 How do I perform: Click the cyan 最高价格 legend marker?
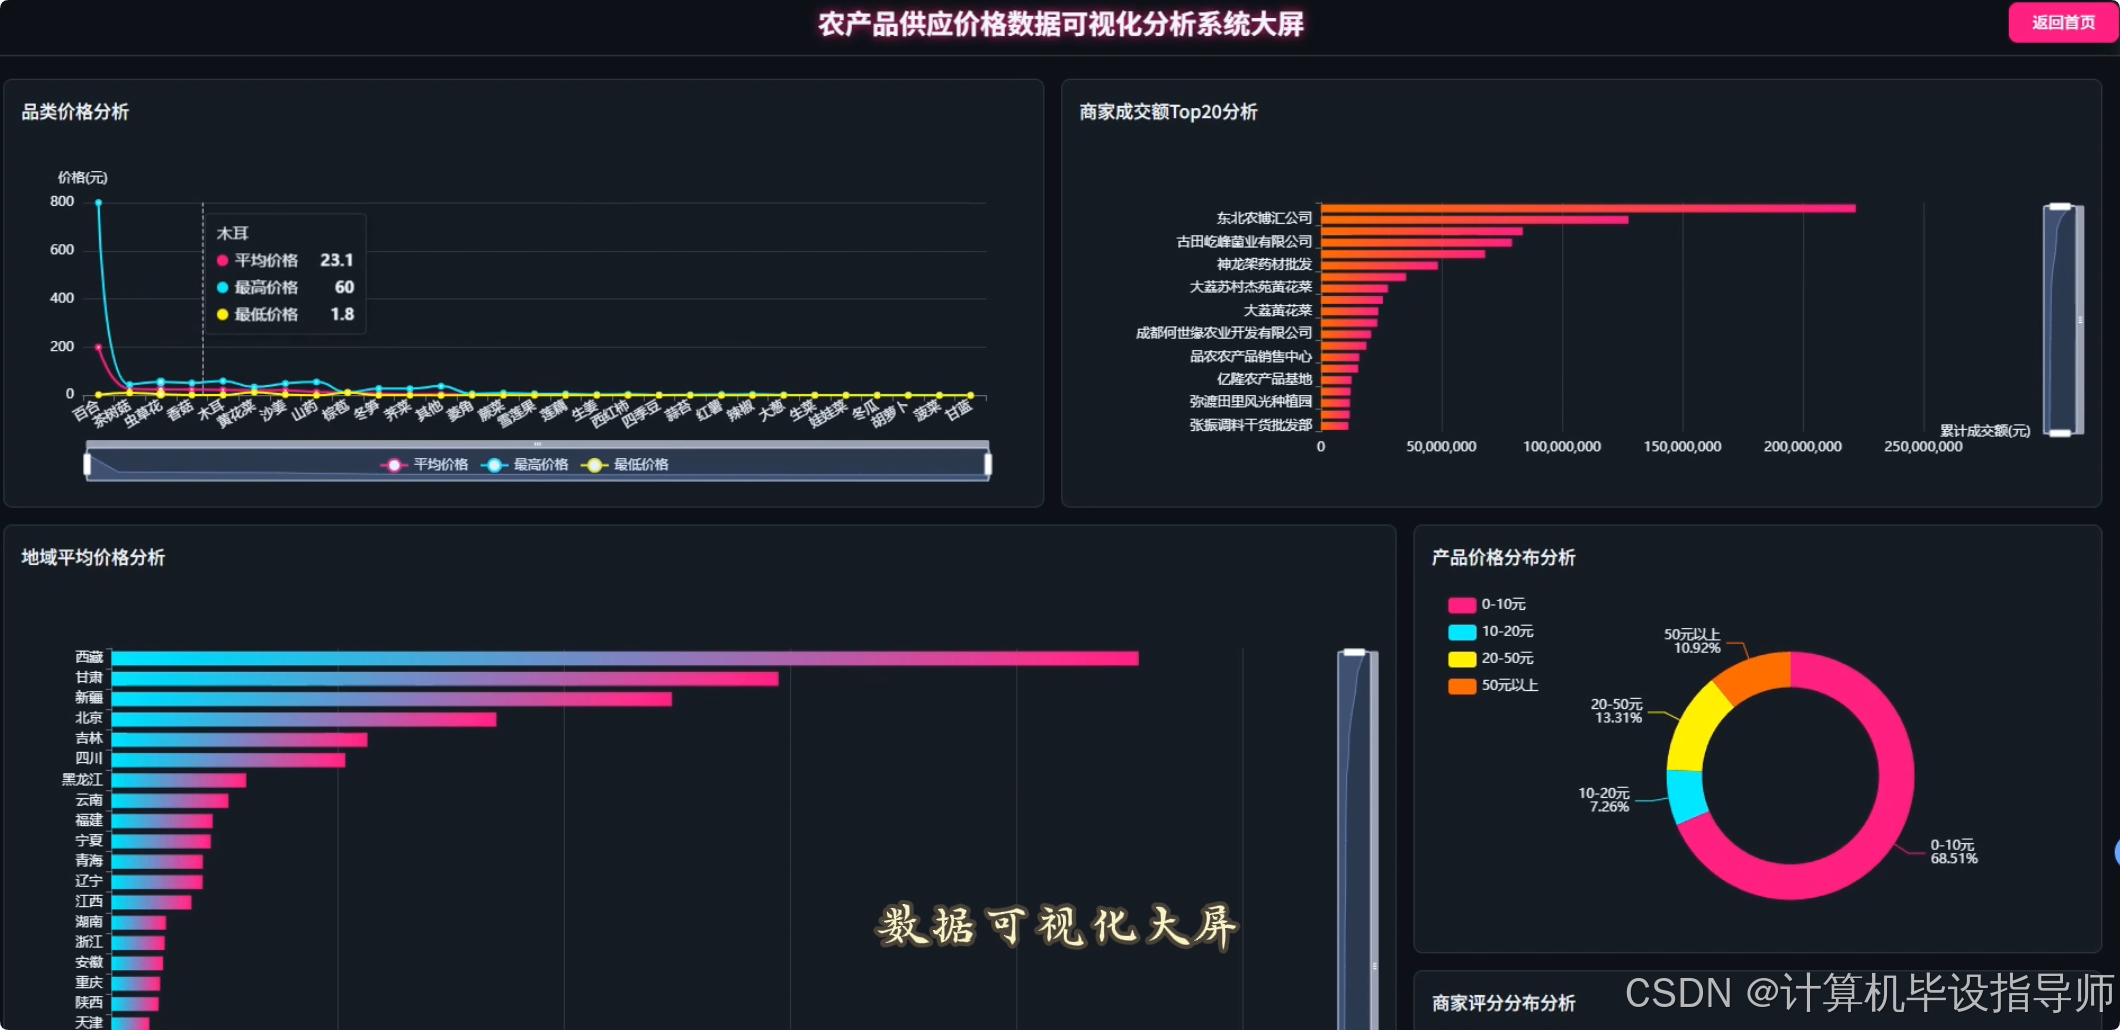[x=492, y=464]
